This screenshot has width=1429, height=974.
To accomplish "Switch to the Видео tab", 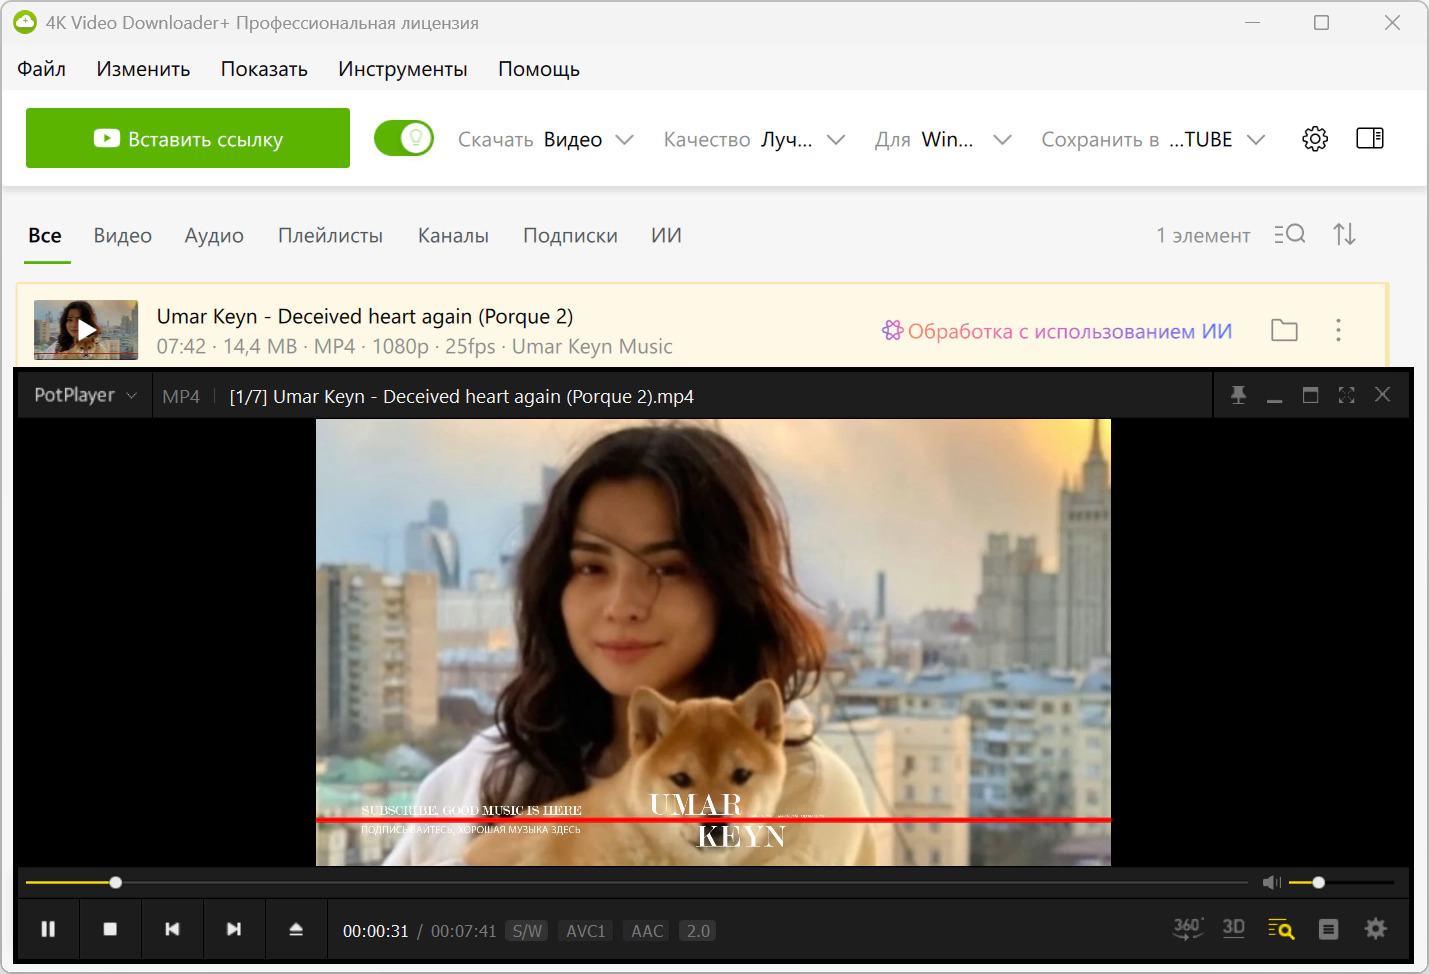I will point(123,236).
